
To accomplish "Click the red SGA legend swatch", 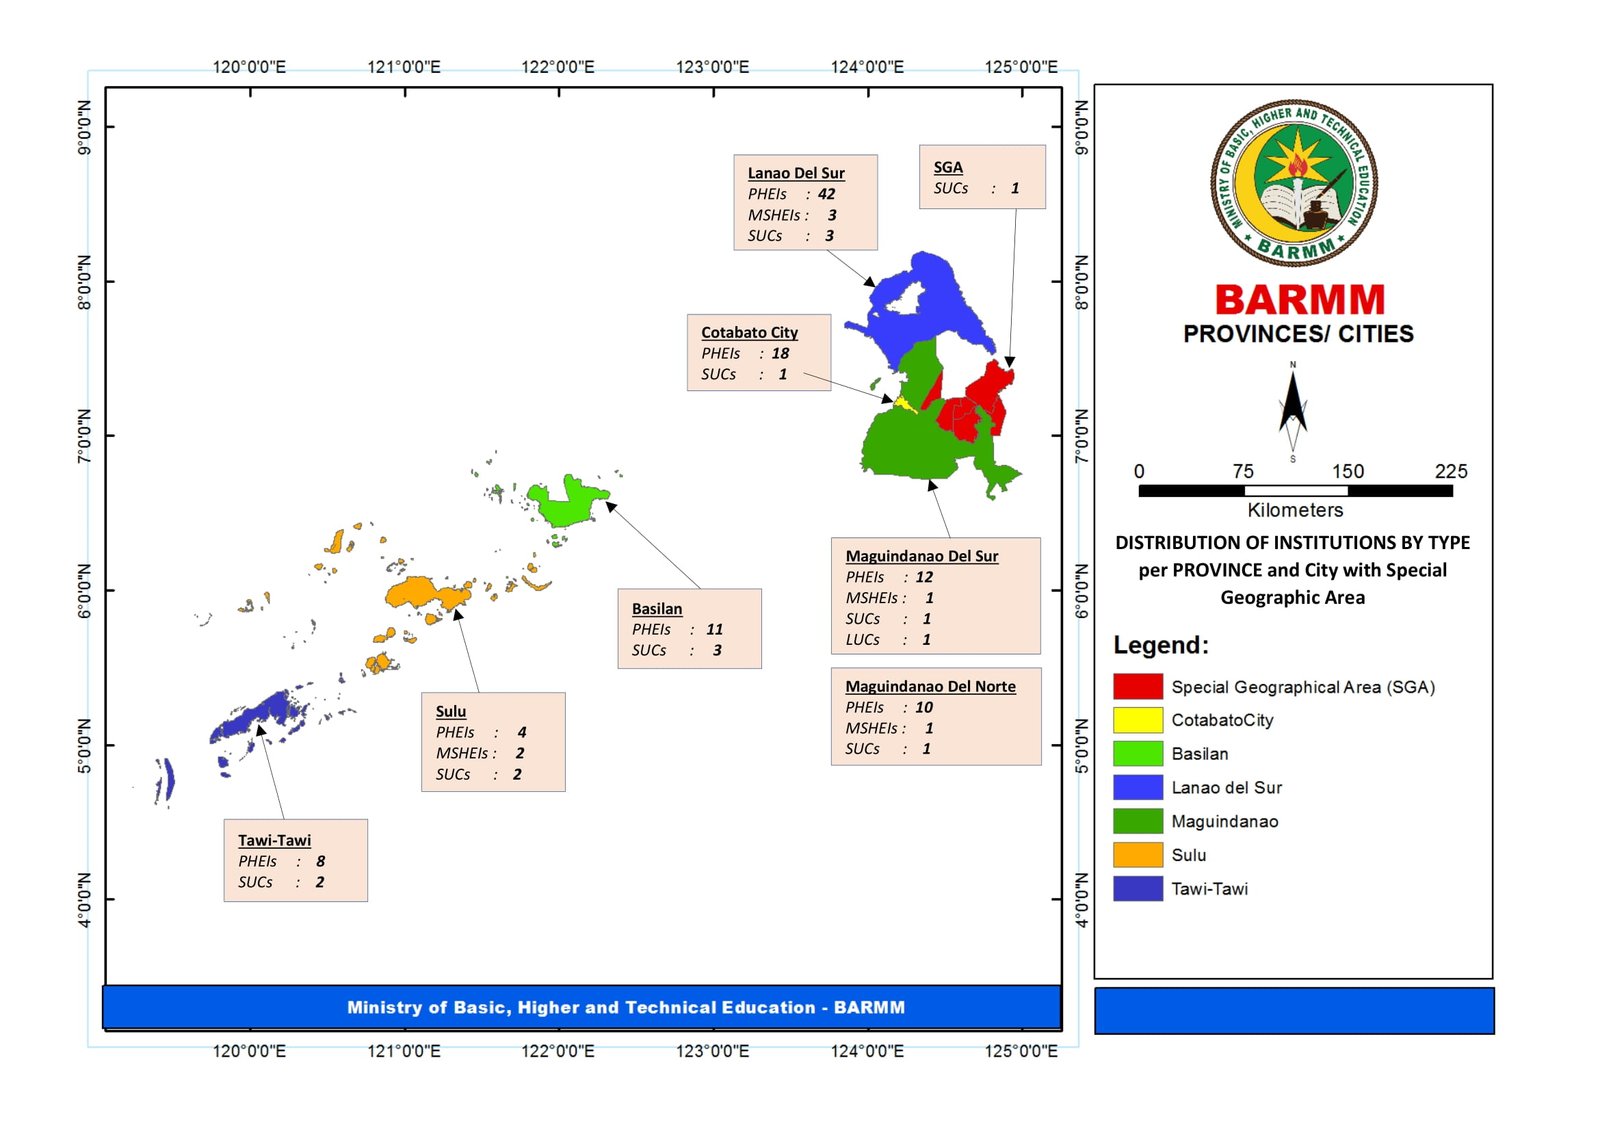I will point(1137,686).
